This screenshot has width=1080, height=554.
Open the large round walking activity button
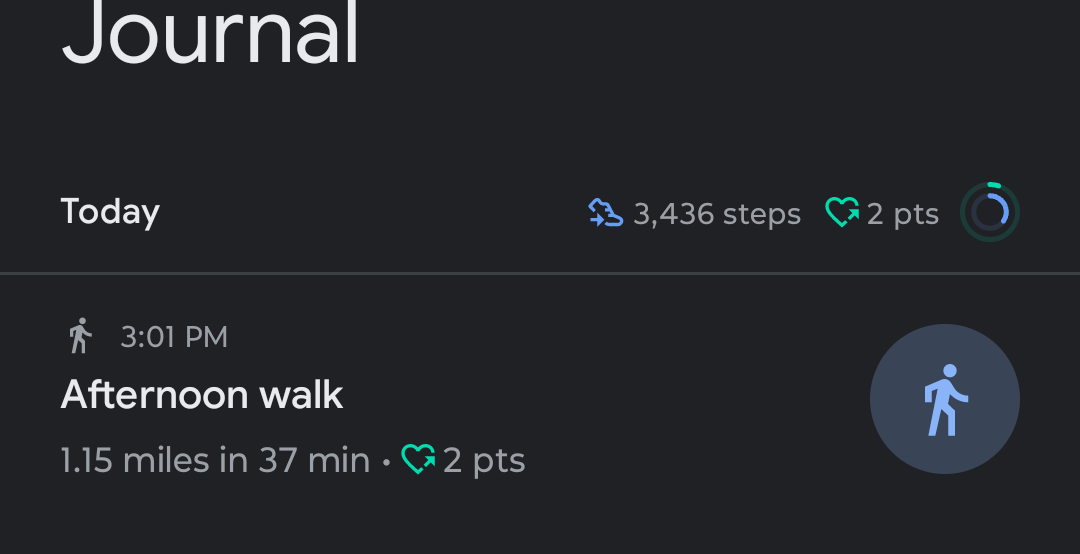945,399
